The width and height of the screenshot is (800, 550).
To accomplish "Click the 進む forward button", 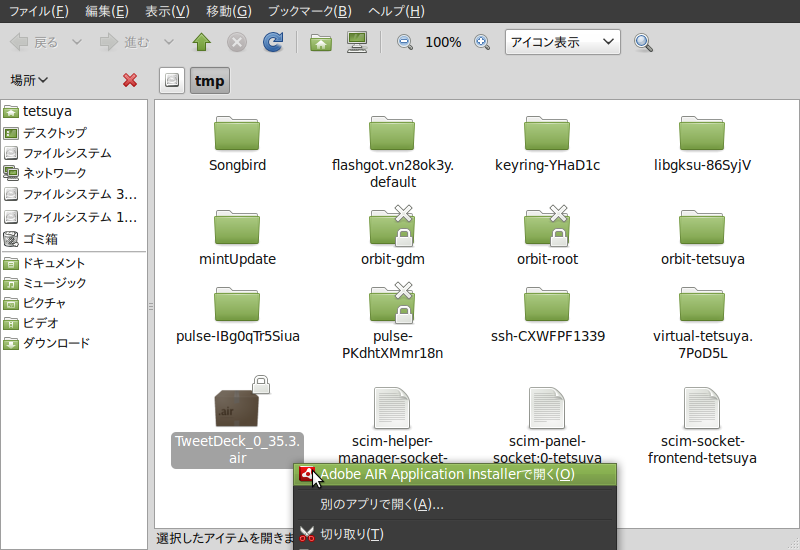I will click(x=125, y=42).
